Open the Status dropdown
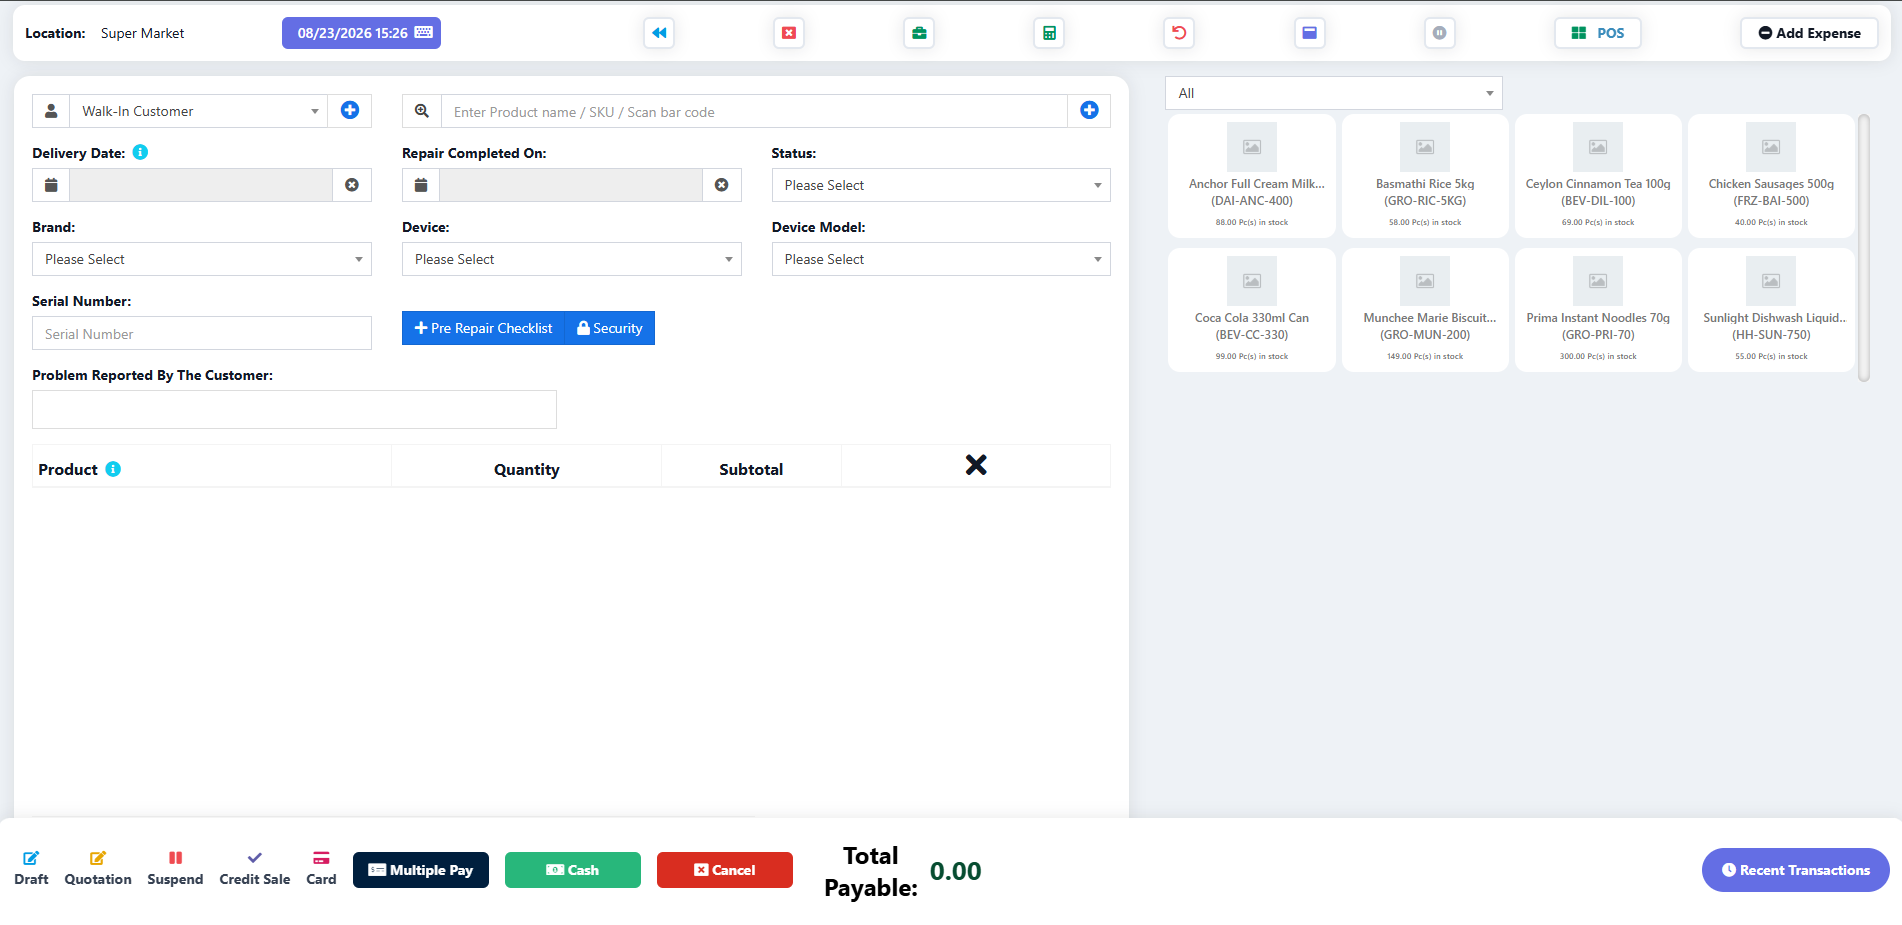This screenshot has height=925, width=1902. [941, 185]
